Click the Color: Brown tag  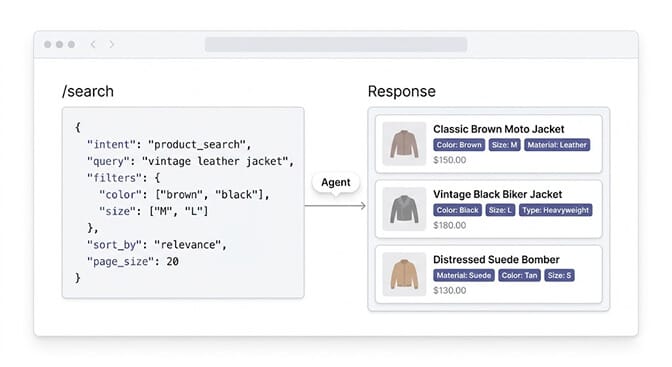click(x=459, y=145)
